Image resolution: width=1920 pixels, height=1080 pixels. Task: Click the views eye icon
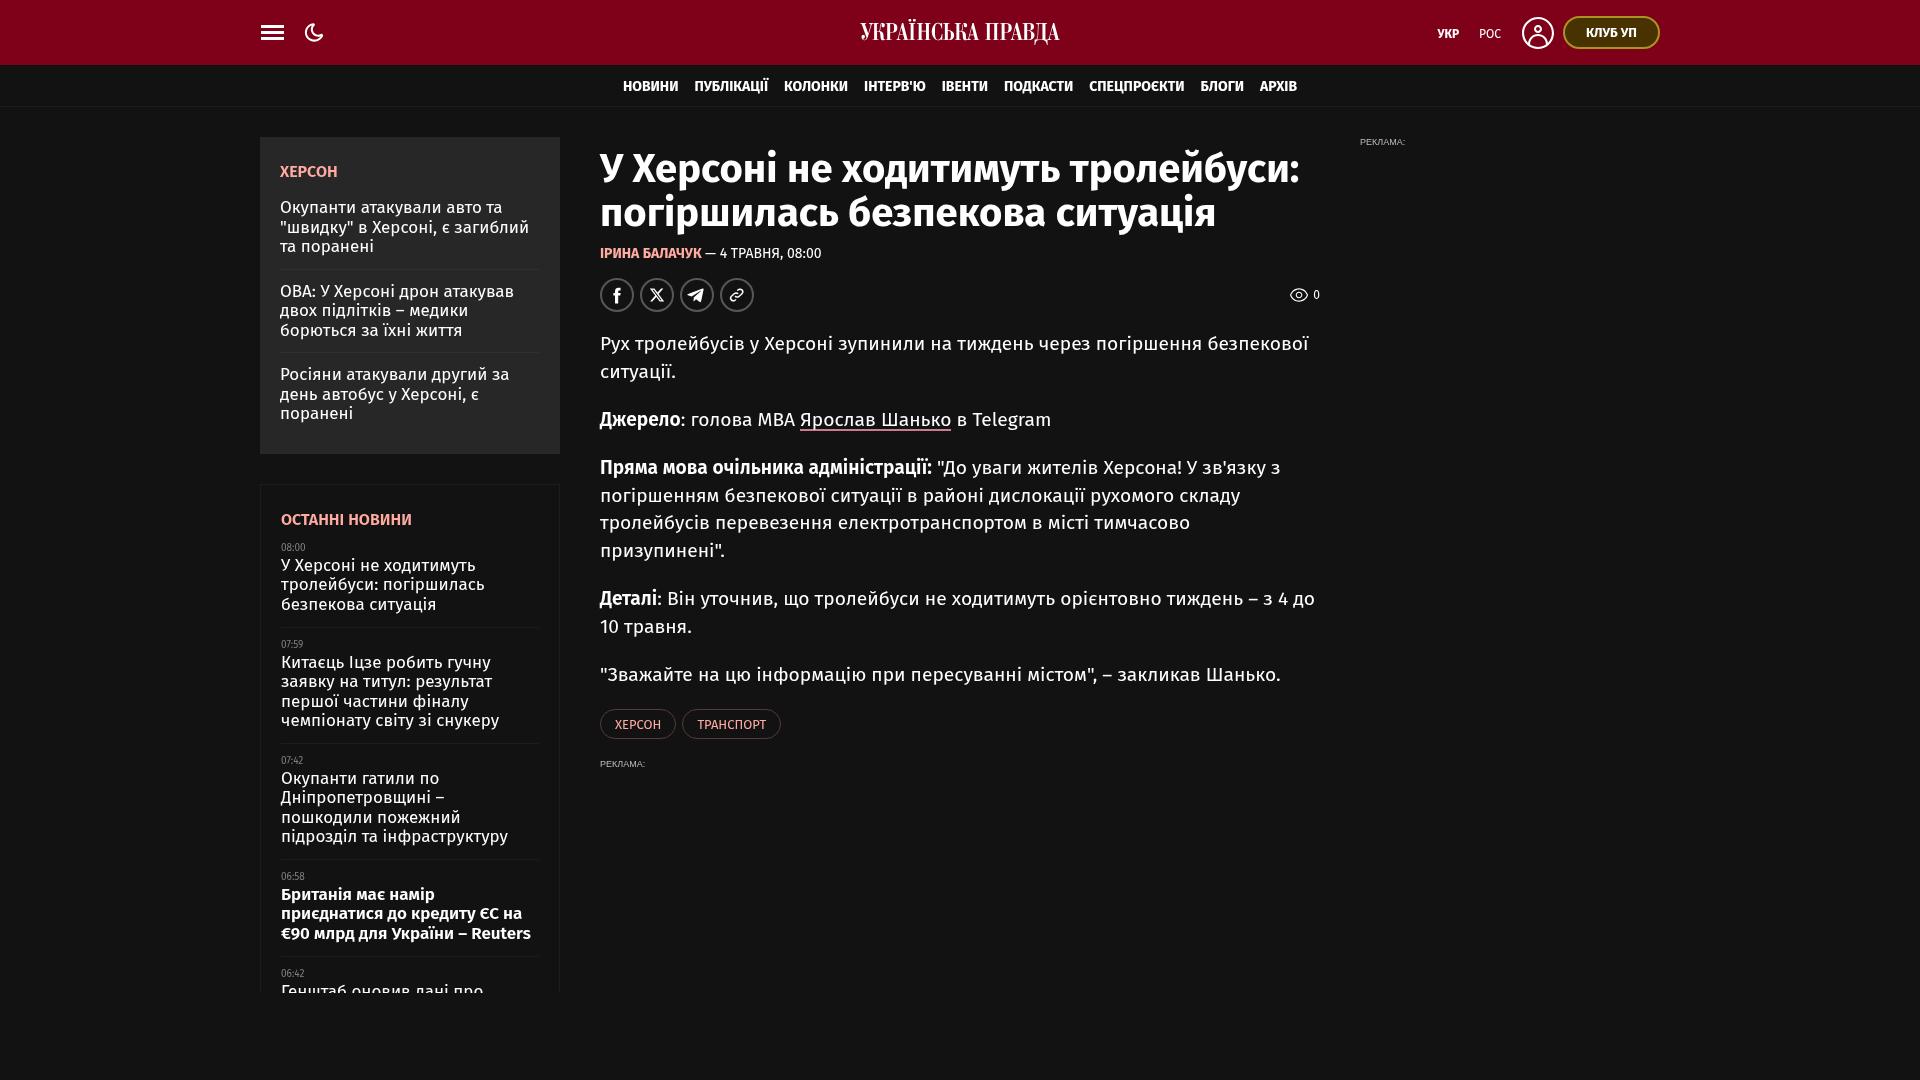(x=1299, y=295)
